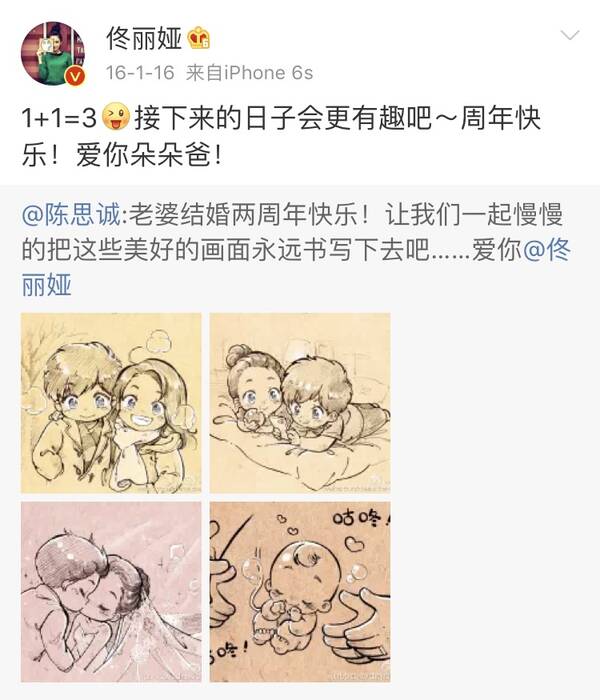Screen dimensions: 600x700
Task: Expand the post options chevron
Action: tap(570, 35)
